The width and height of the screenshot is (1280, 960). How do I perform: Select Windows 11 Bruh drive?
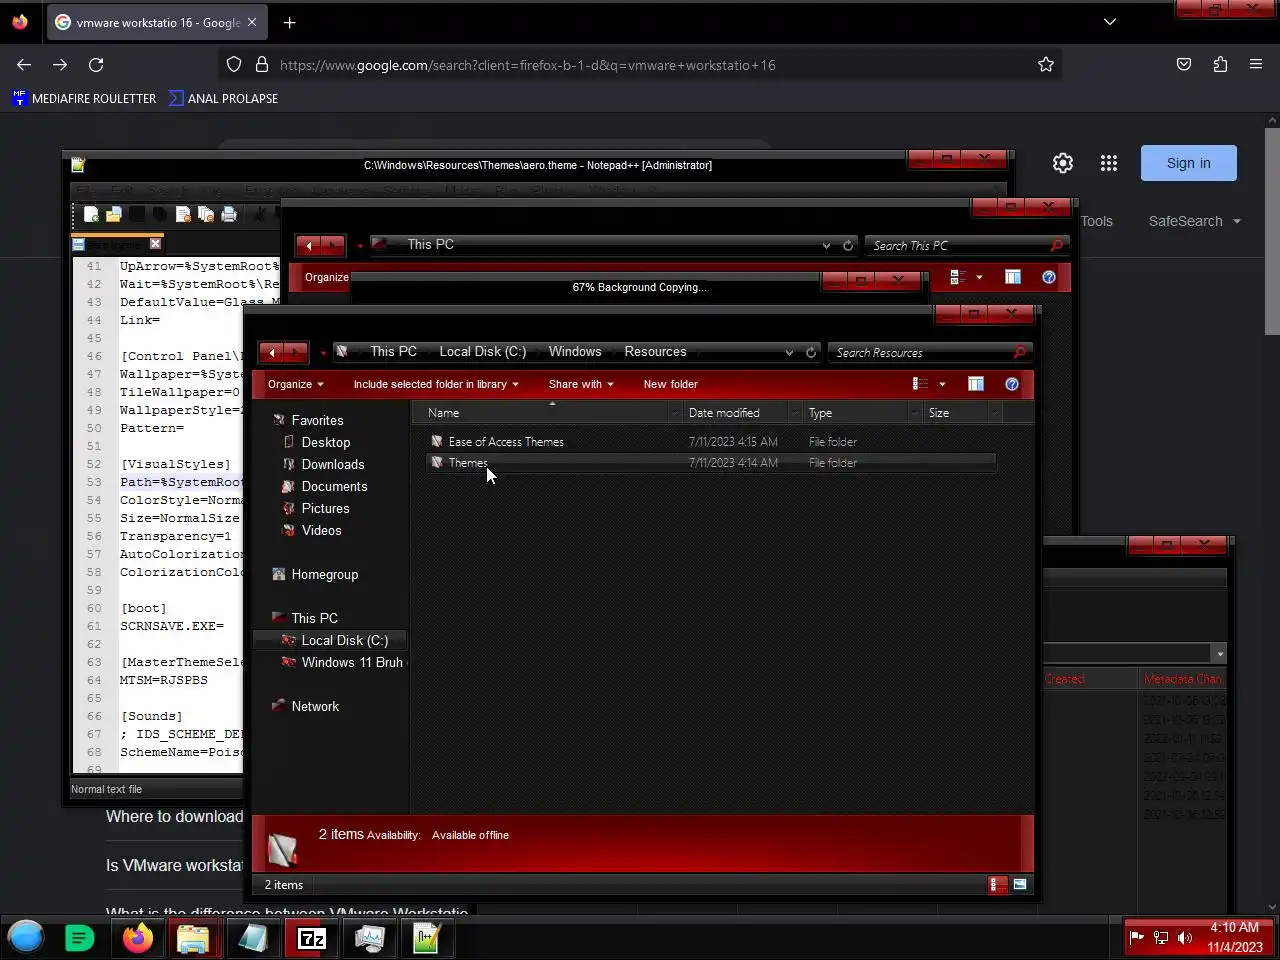[345, 662]
